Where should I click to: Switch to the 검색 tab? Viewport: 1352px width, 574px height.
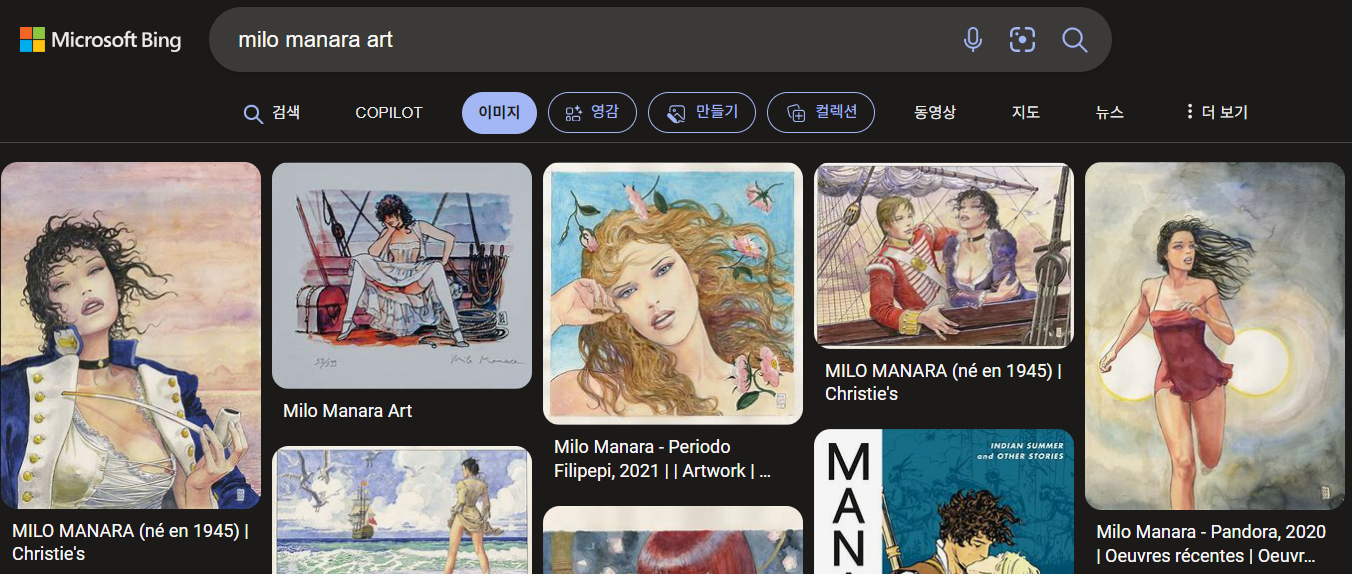pos(271,113)
